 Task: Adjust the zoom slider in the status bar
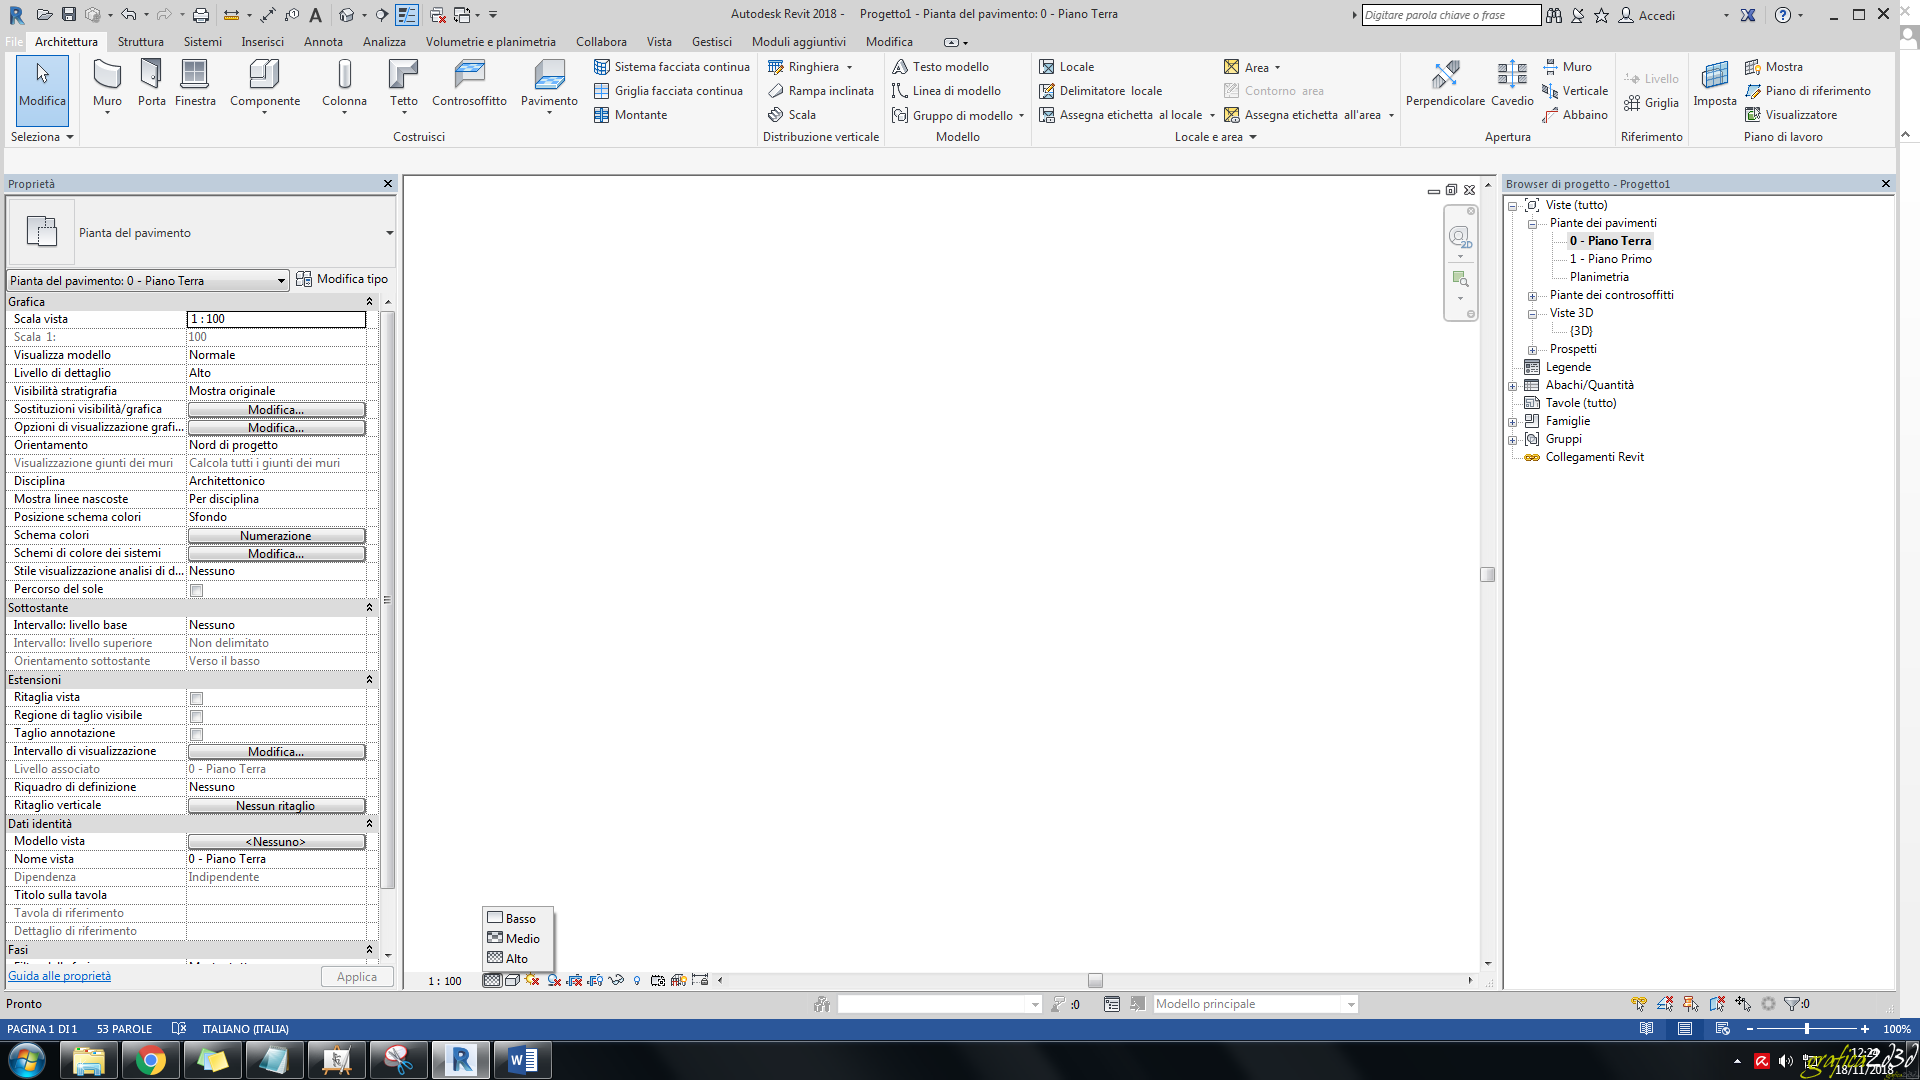(x=1807, y=1028)
